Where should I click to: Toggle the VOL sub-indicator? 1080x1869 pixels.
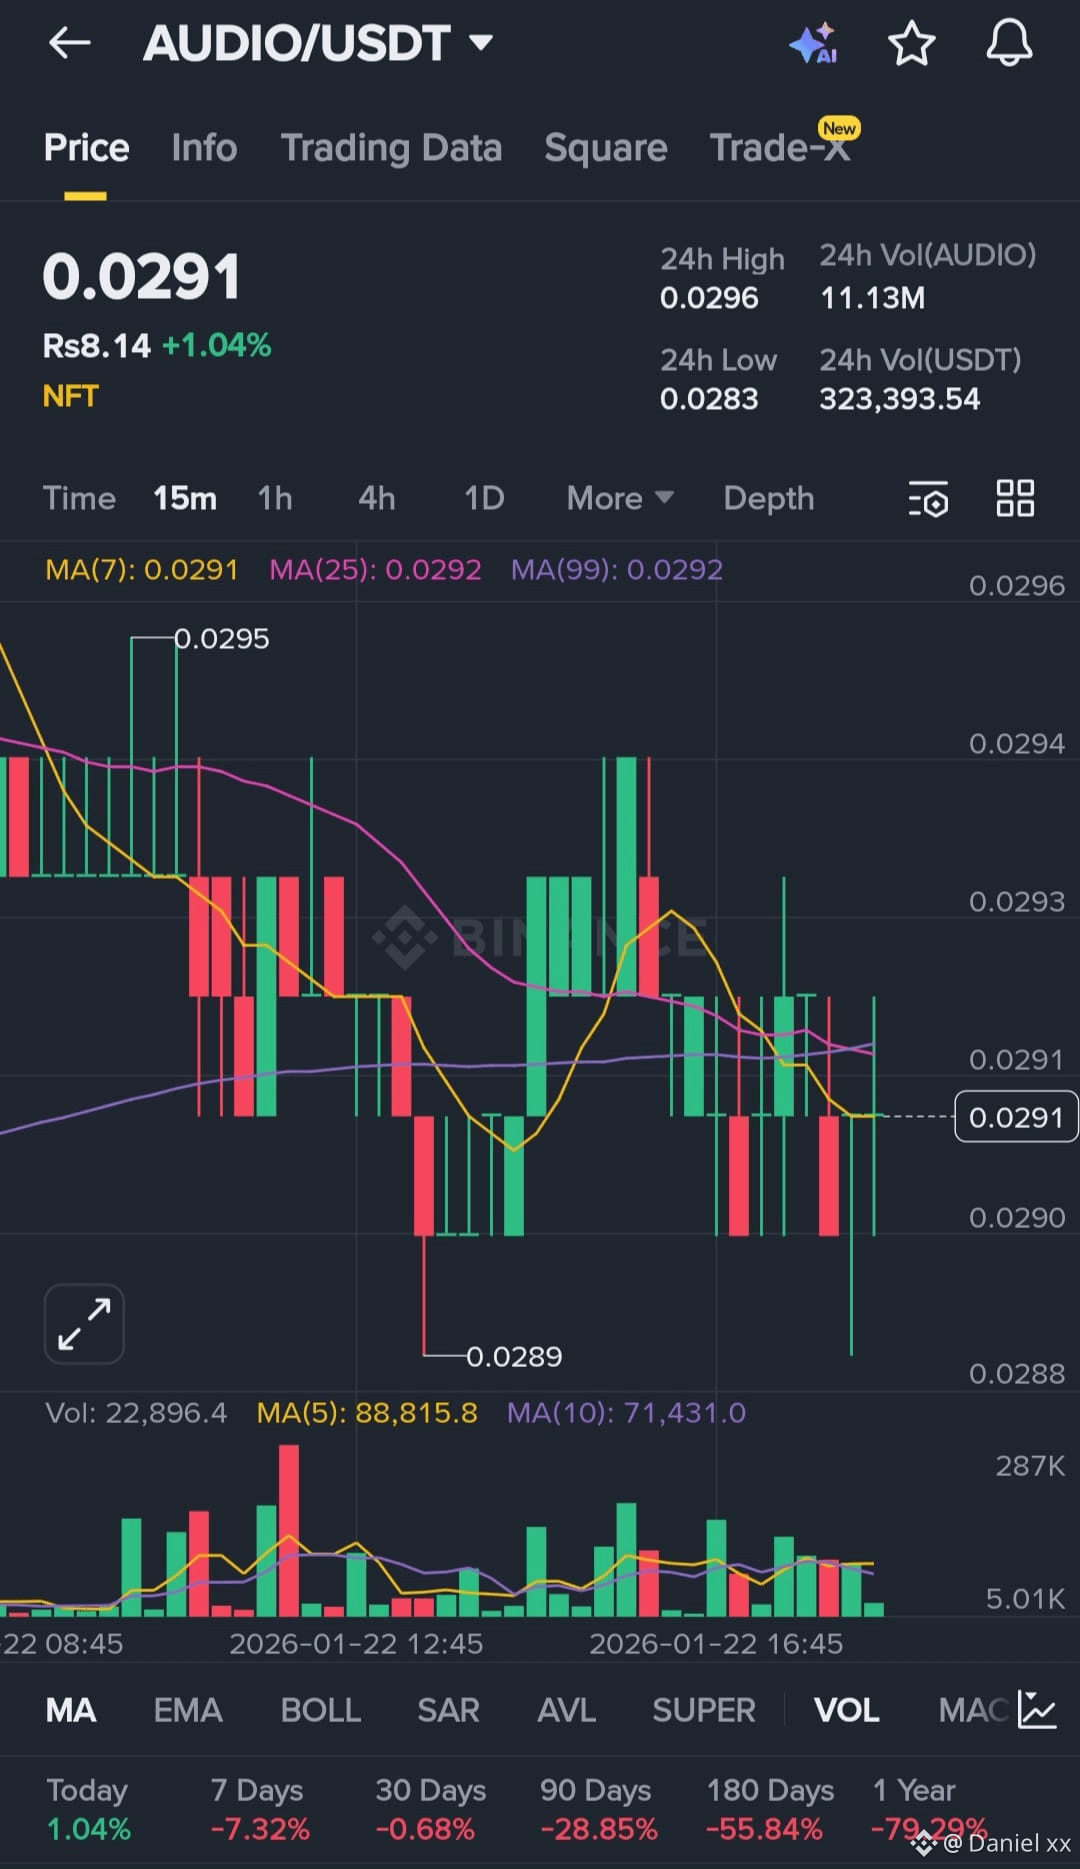coord(847,1710)
